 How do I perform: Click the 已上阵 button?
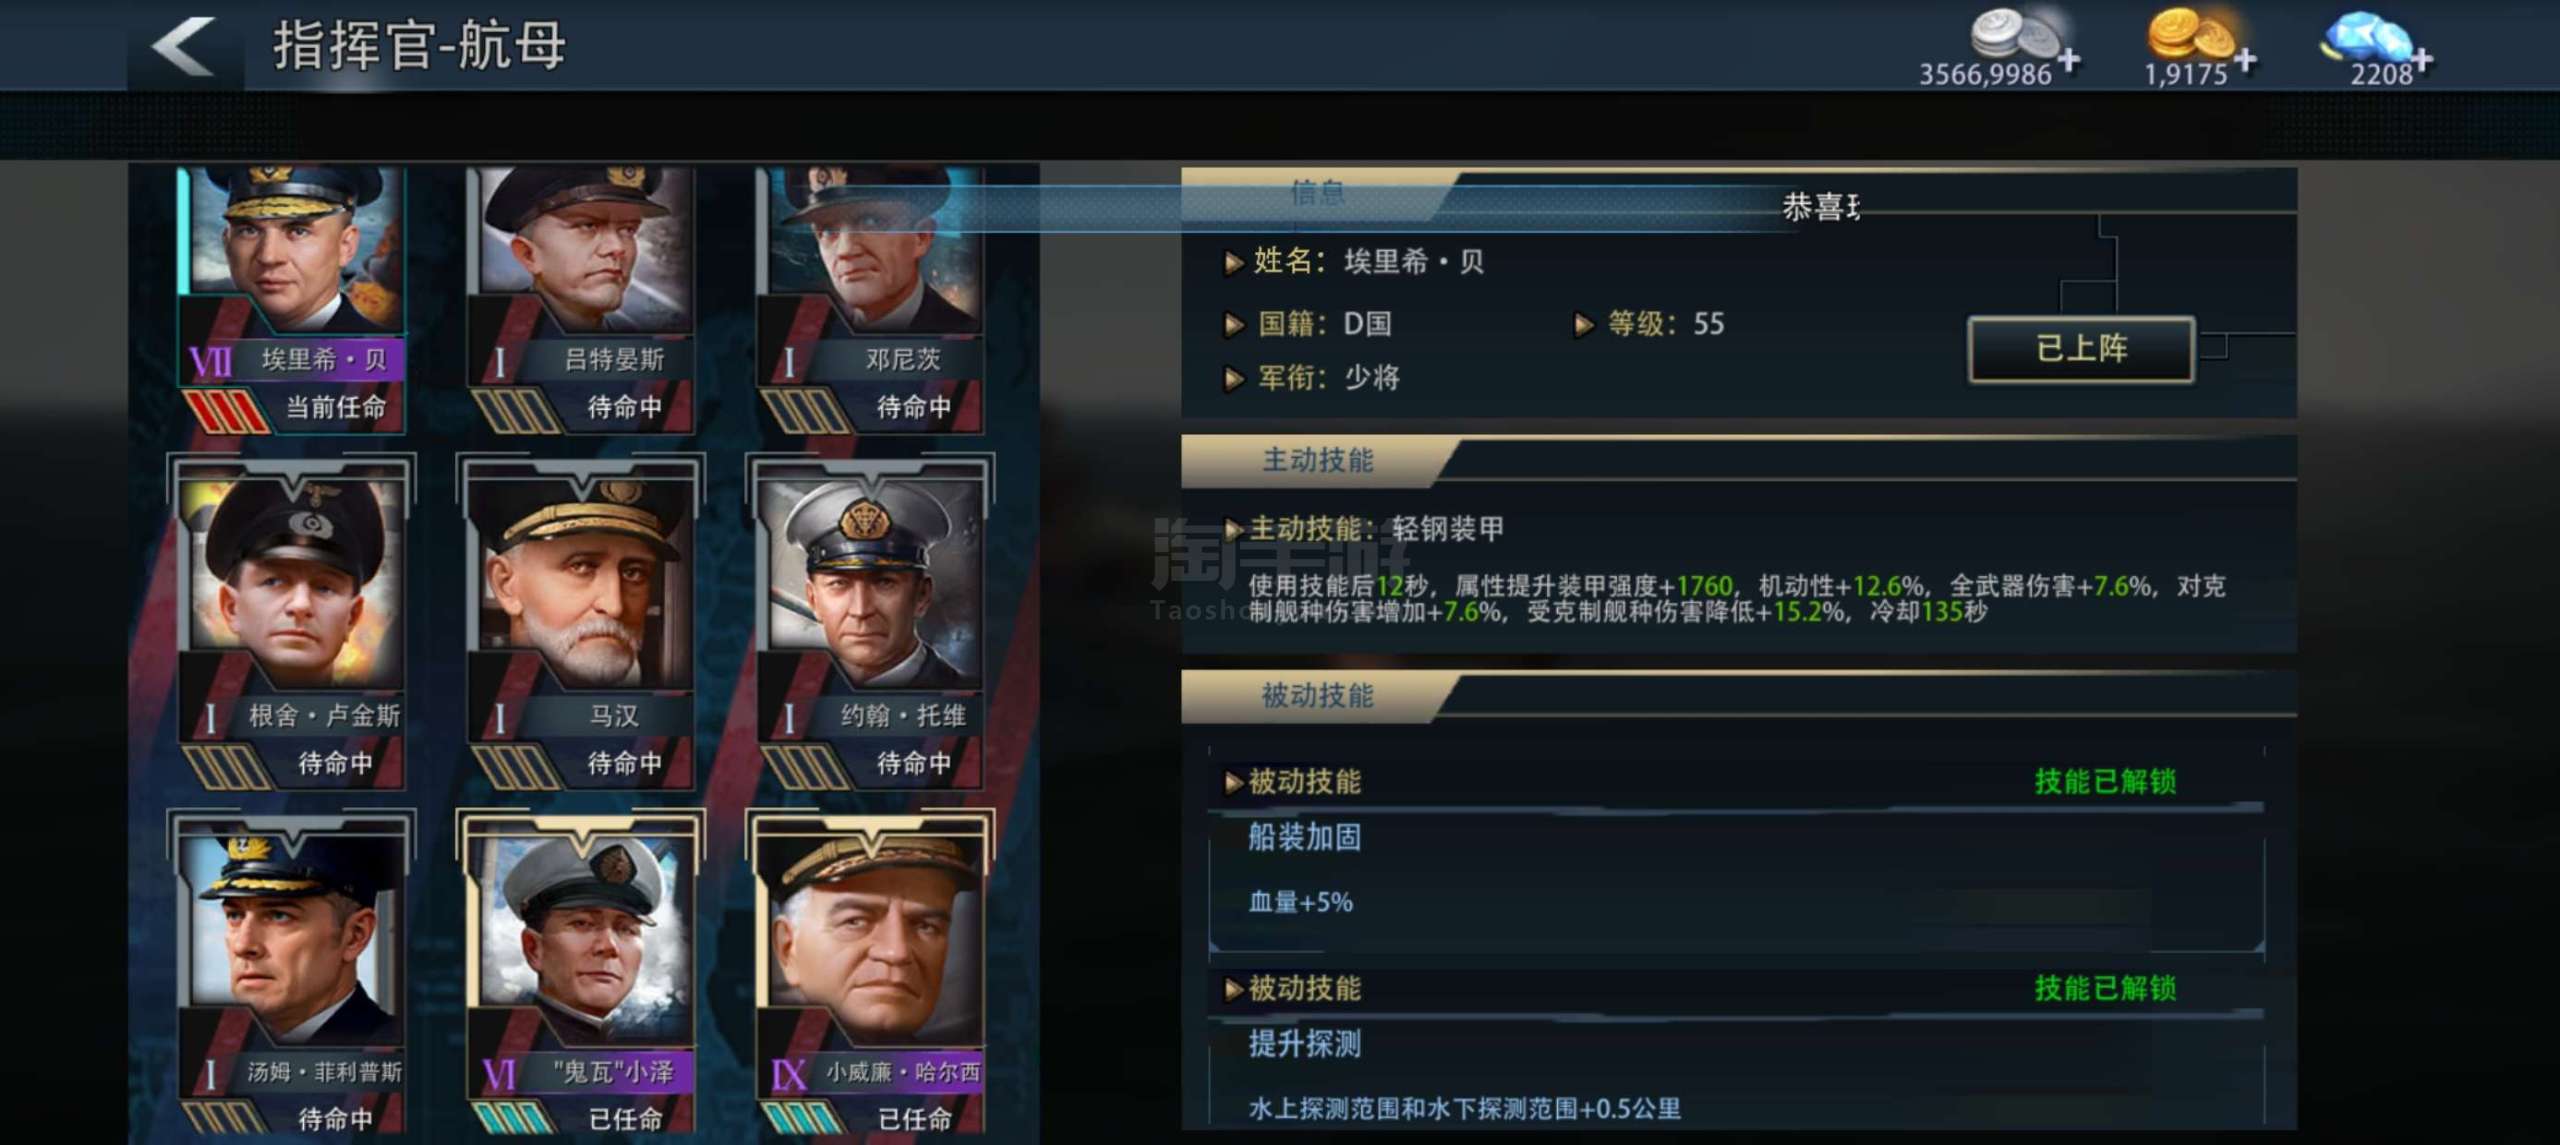(x=2082, y=349)
